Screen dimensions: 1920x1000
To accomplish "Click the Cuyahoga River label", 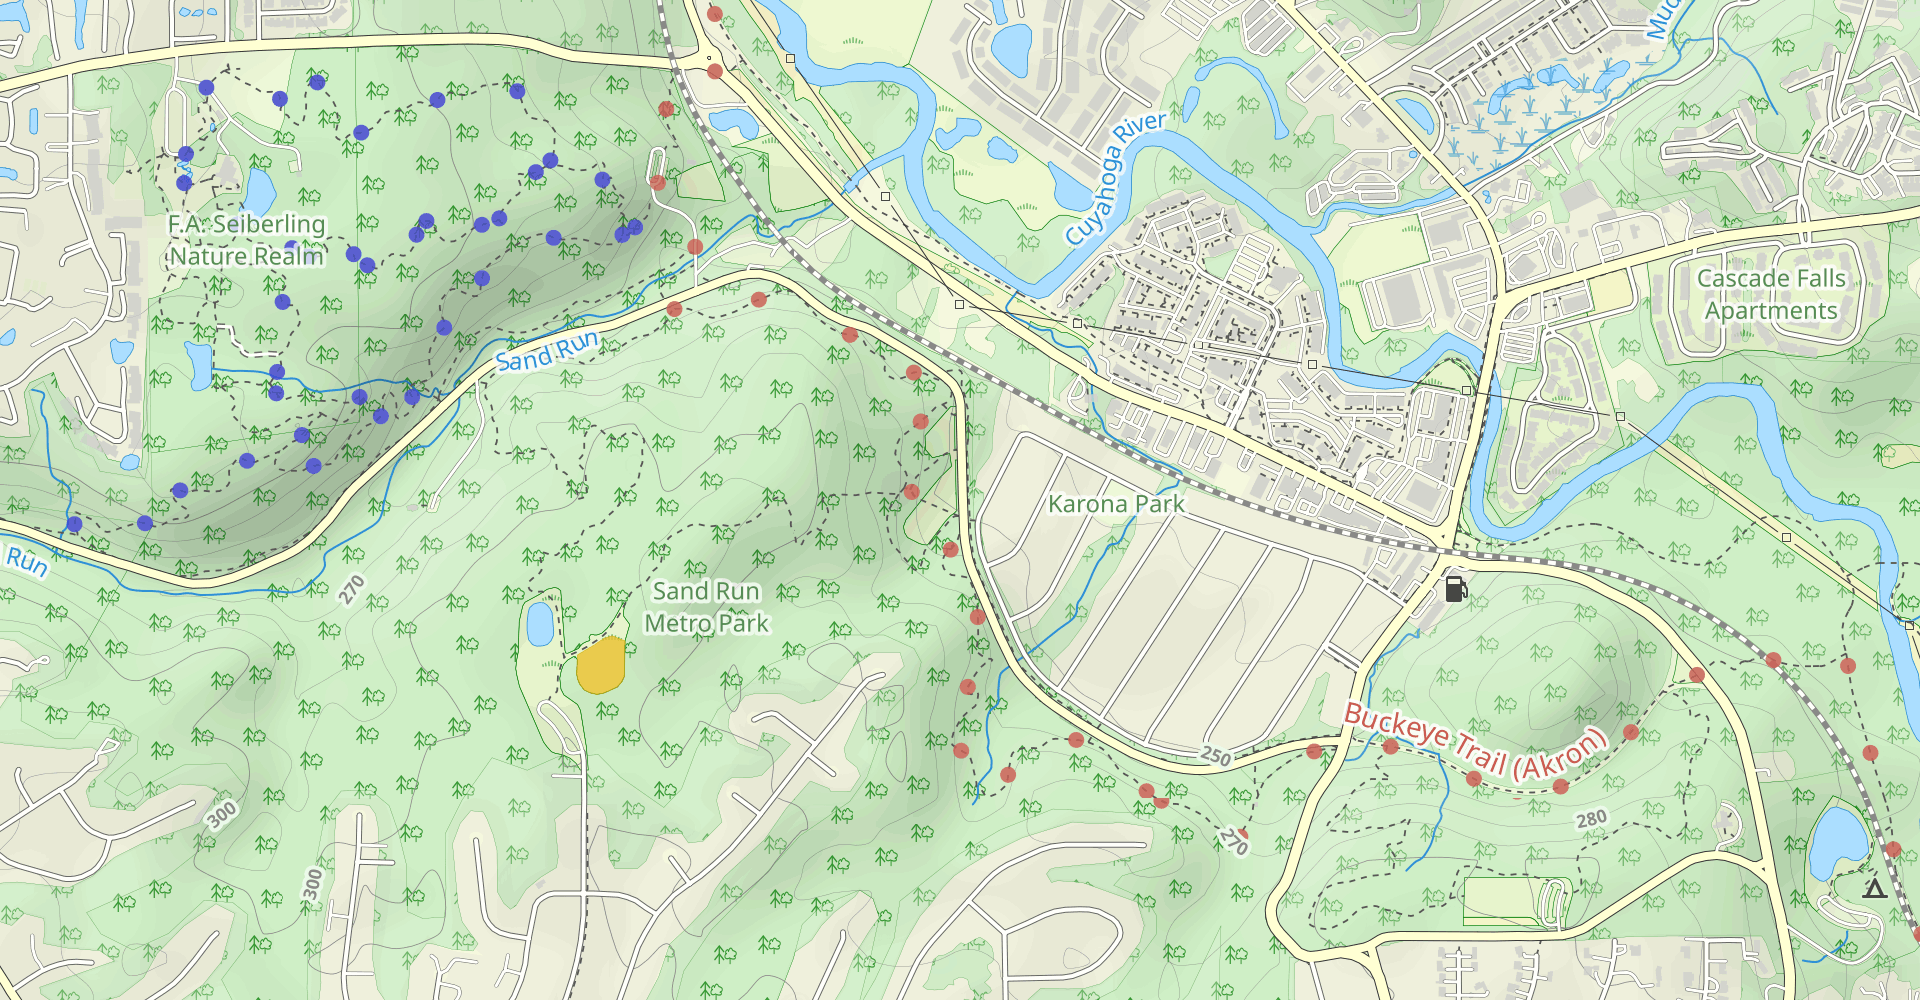I will tap(1115, 178).
